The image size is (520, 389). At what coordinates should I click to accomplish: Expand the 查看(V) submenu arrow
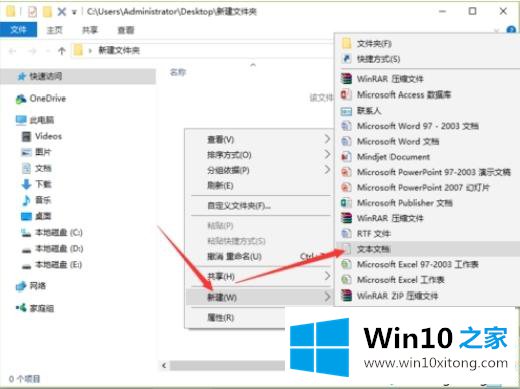(x=327, y=139)
